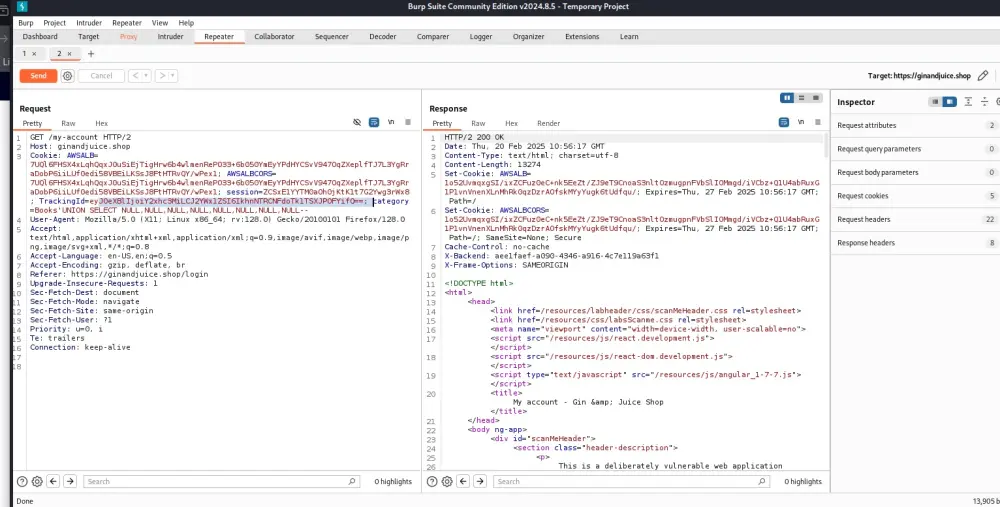This screenshot has height=507, width=1000.
Task: Click the hide-eye icon in the Request panel
Action: point(357,123)
